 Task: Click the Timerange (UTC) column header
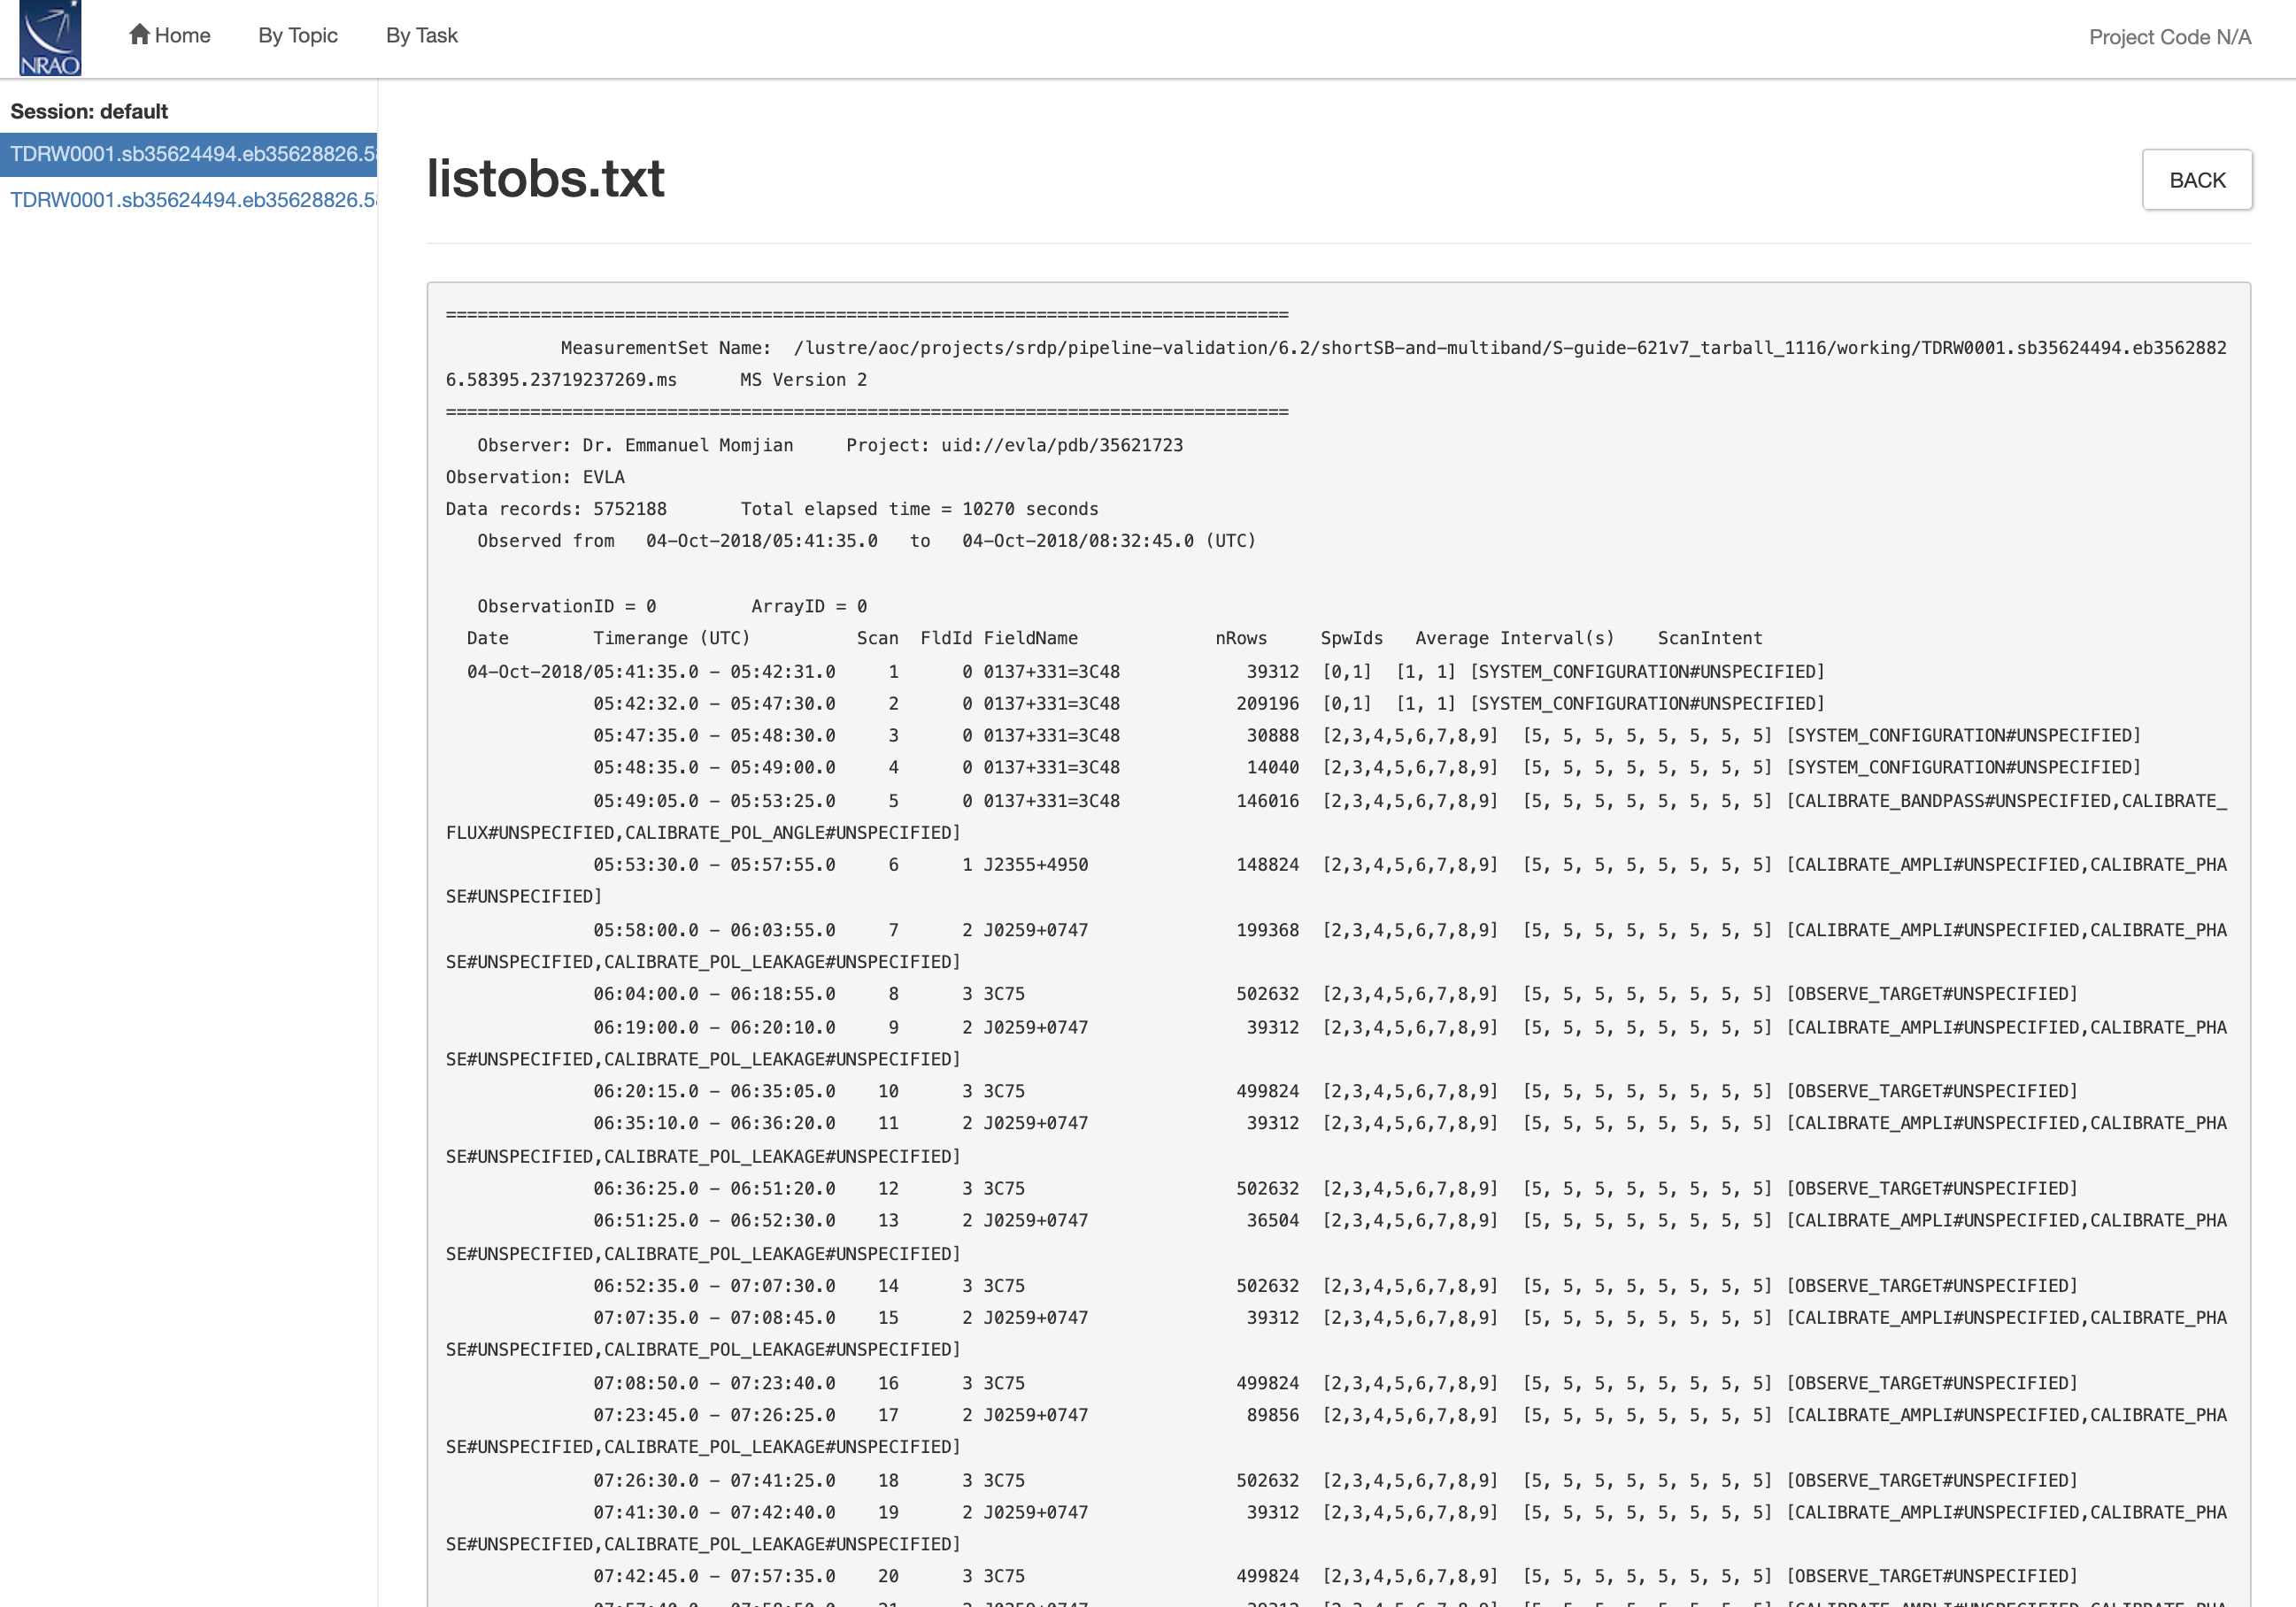pos(671,638)
